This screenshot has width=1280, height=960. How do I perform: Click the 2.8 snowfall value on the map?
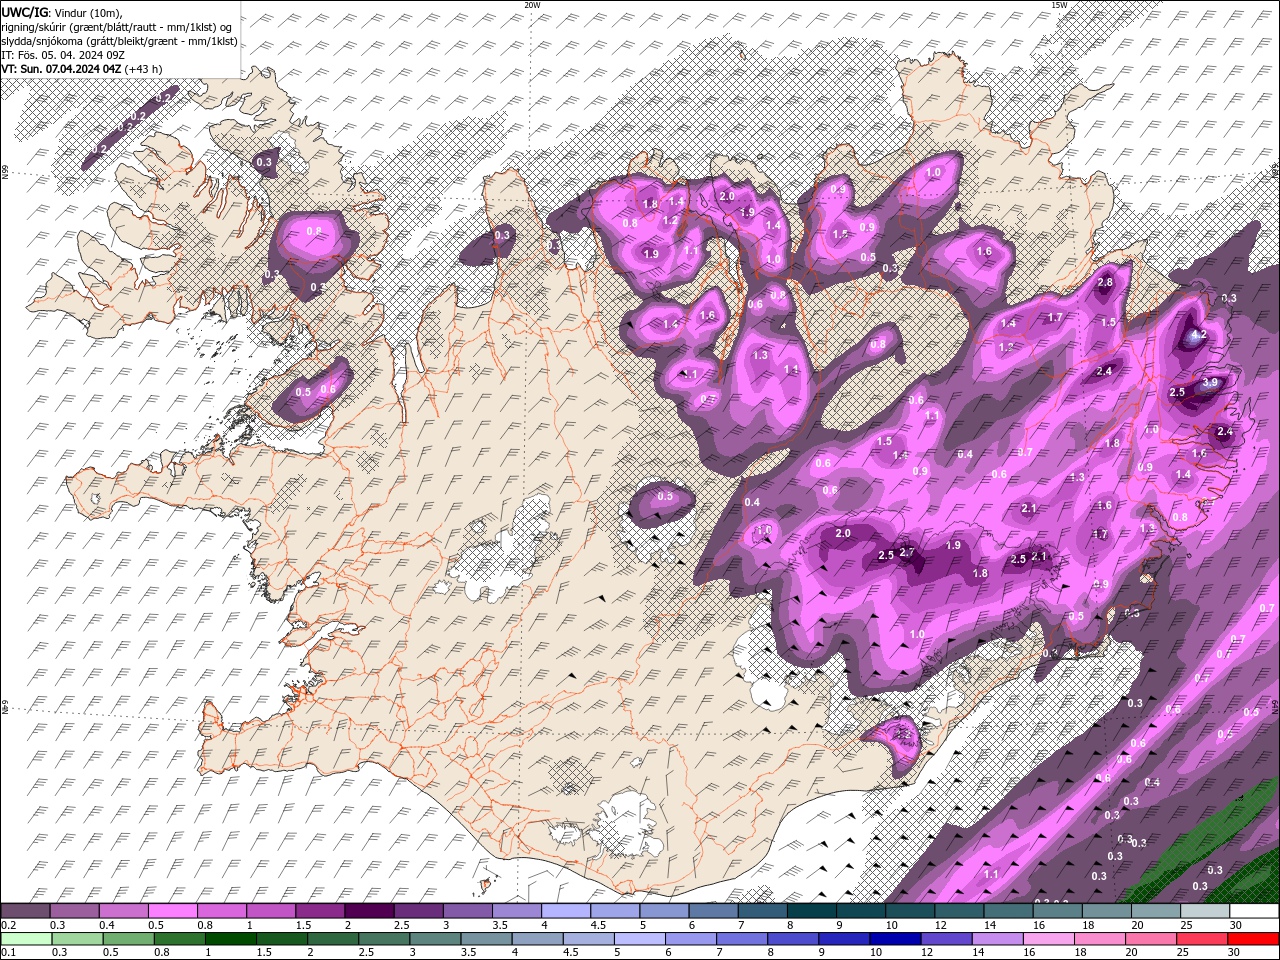1105,283
